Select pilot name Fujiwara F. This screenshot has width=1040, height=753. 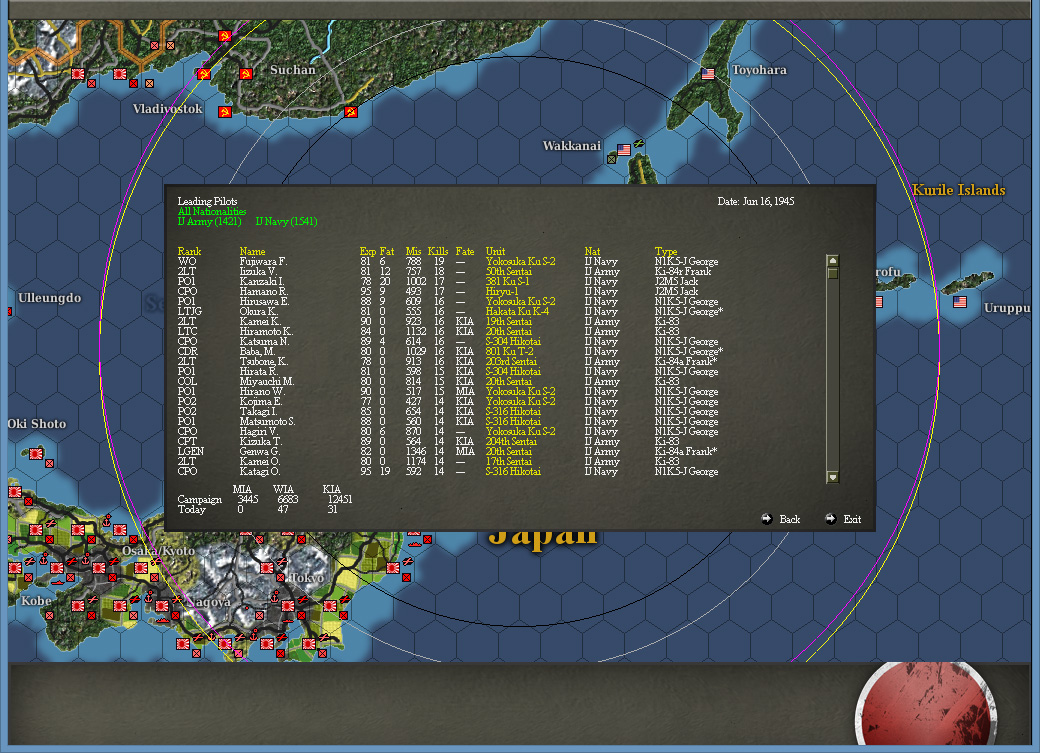coord(263,261)
